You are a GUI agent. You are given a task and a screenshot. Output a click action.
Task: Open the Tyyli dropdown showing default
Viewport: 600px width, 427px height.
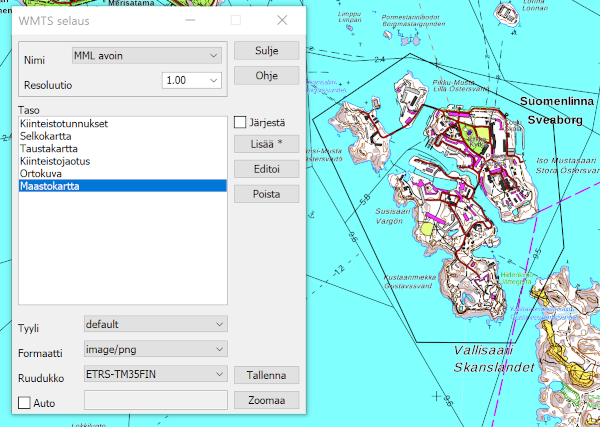coord(155,324)
